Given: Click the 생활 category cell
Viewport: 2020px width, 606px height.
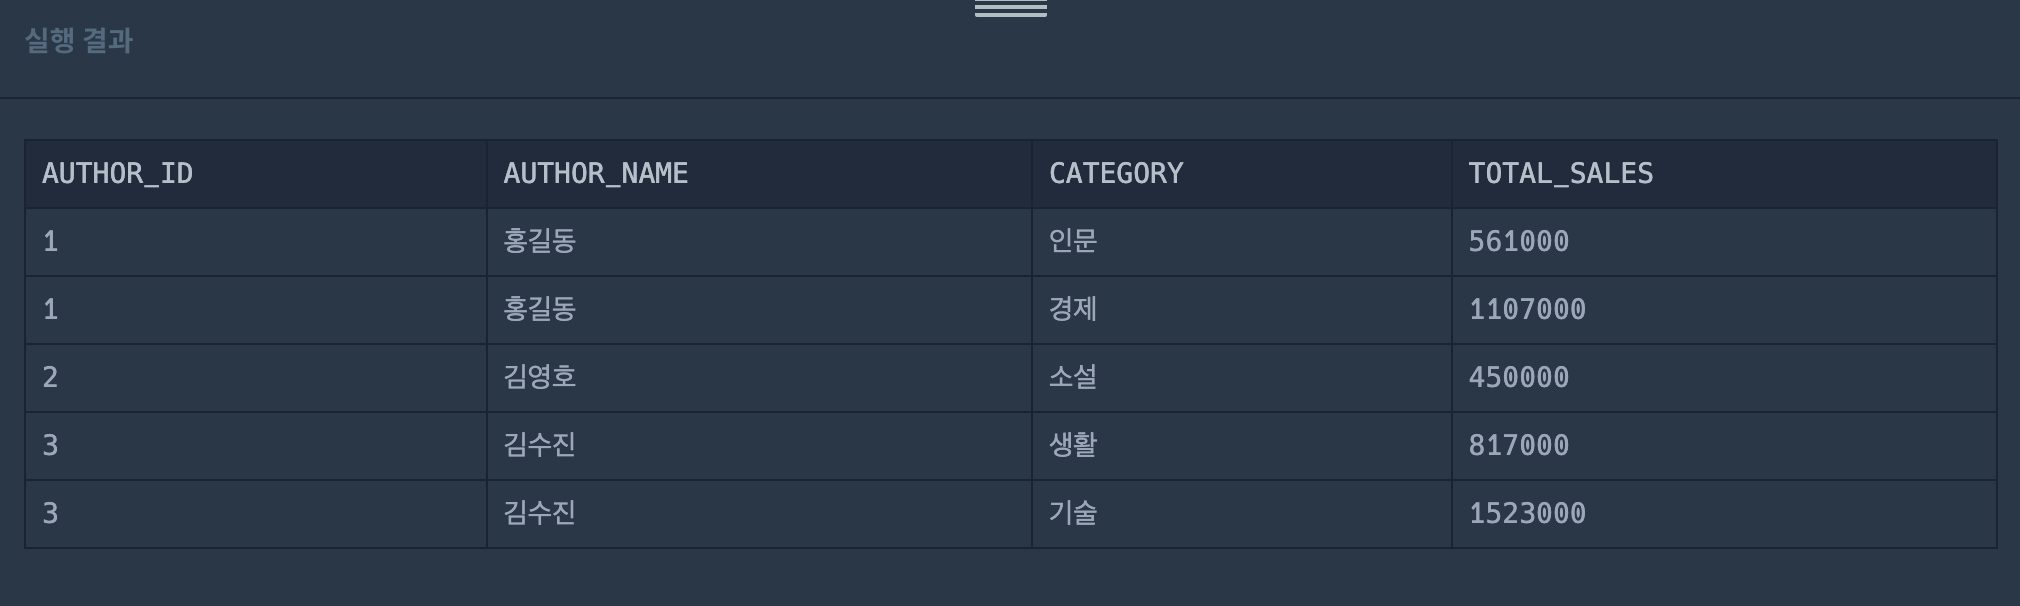Looking at the screenshot, I should 1073,446.
